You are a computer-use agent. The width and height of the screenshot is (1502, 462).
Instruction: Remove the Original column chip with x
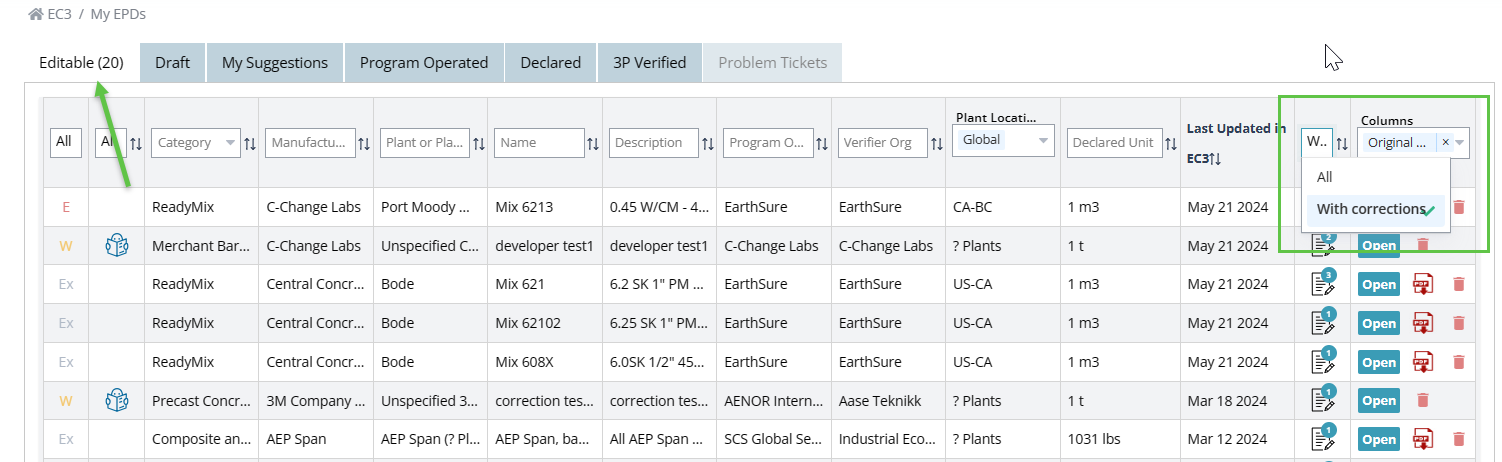(1445, 142)
